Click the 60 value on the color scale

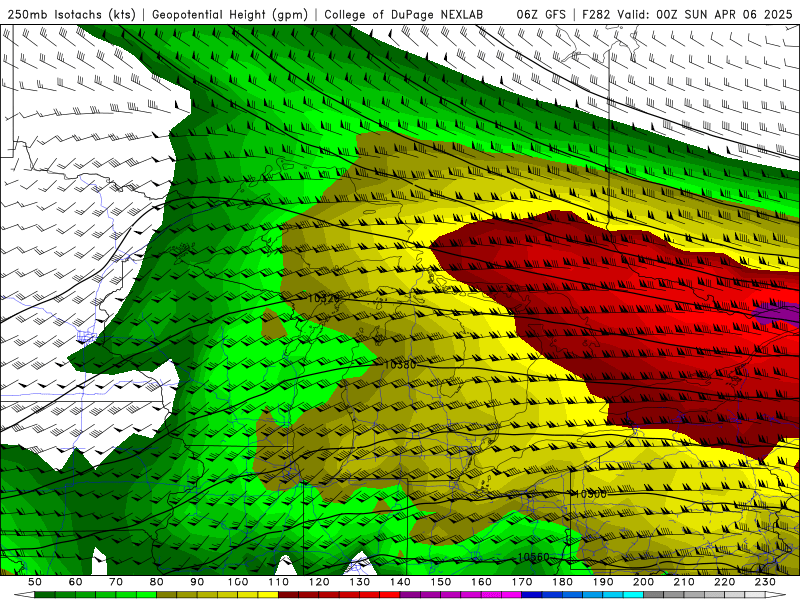(76, 582)
